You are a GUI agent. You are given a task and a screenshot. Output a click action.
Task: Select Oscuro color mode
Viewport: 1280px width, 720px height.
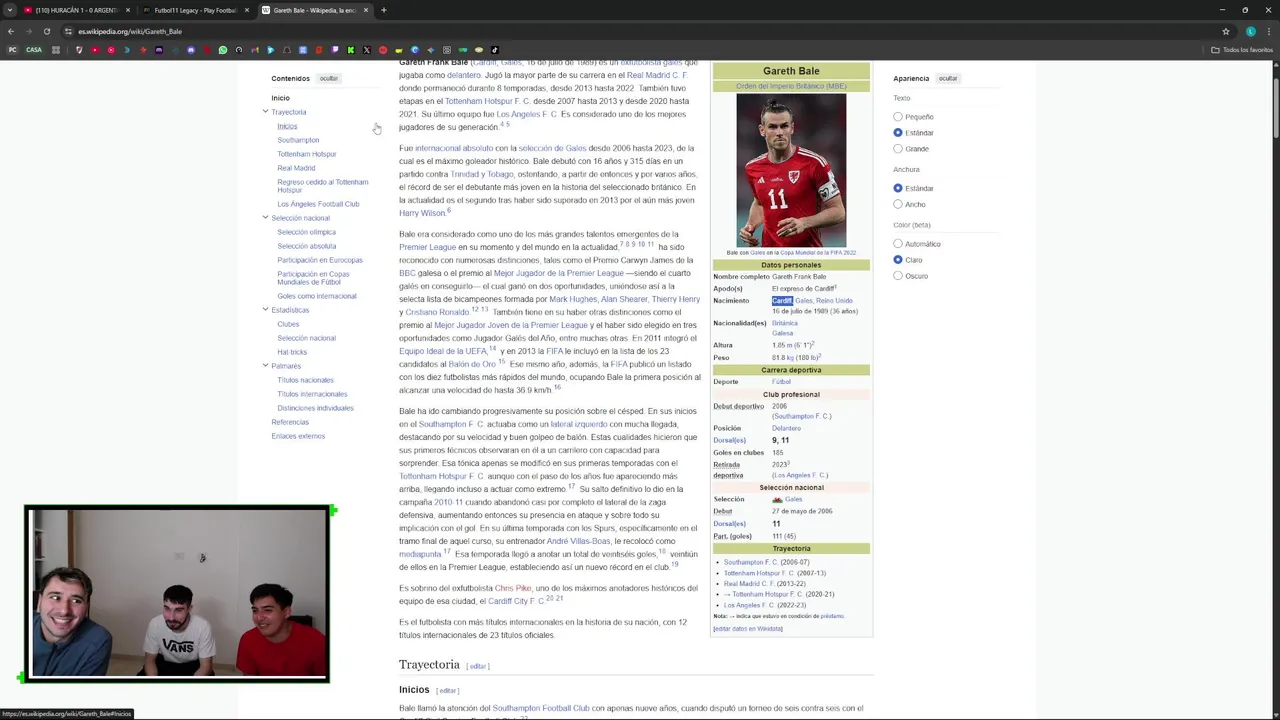click(x=898, y=276)
